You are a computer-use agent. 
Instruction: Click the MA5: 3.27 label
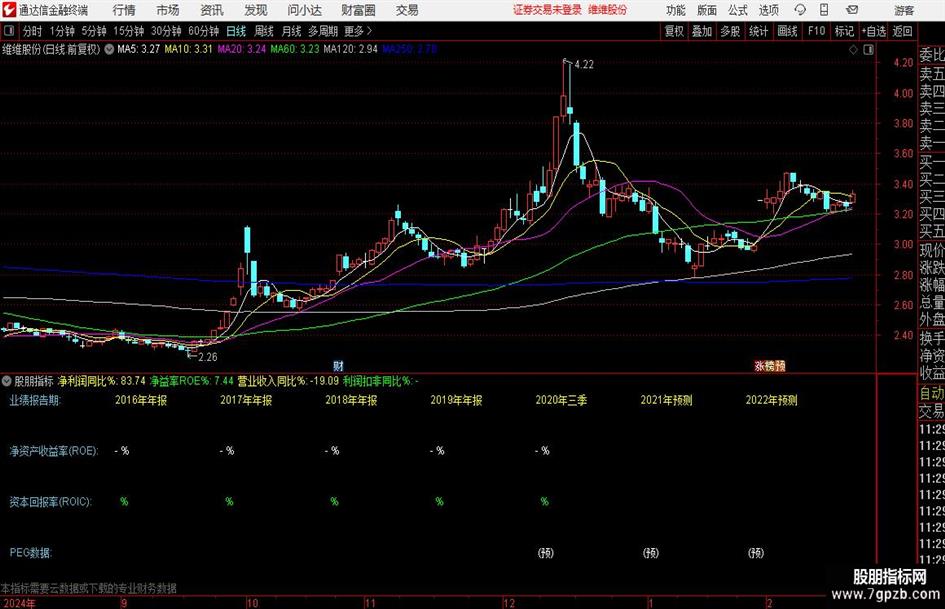click(x=139, y=49)
